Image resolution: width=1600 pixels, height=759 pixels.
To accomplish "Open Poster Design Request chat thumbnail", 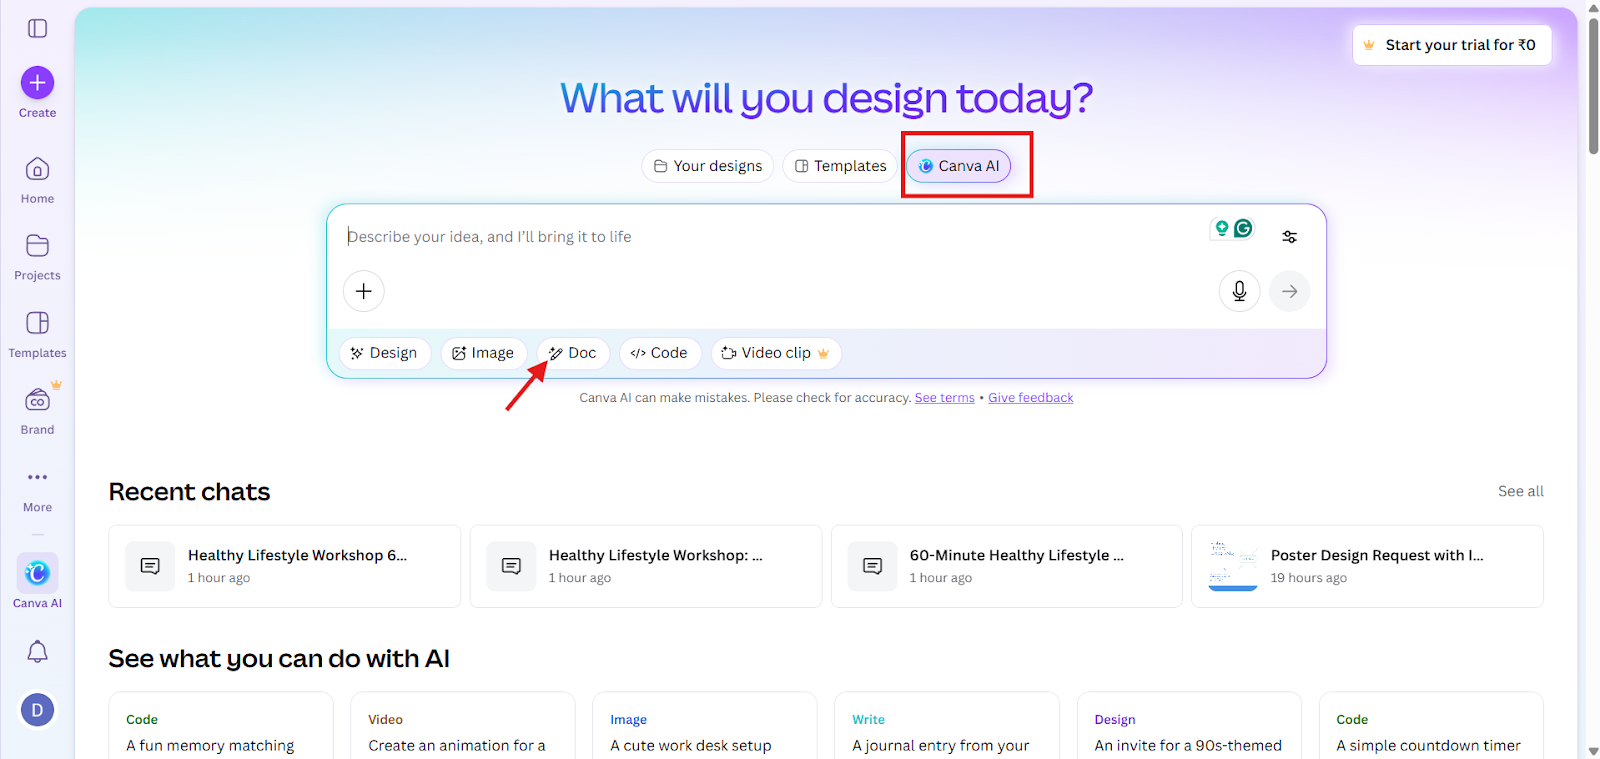I will [x=1233, y=566].
